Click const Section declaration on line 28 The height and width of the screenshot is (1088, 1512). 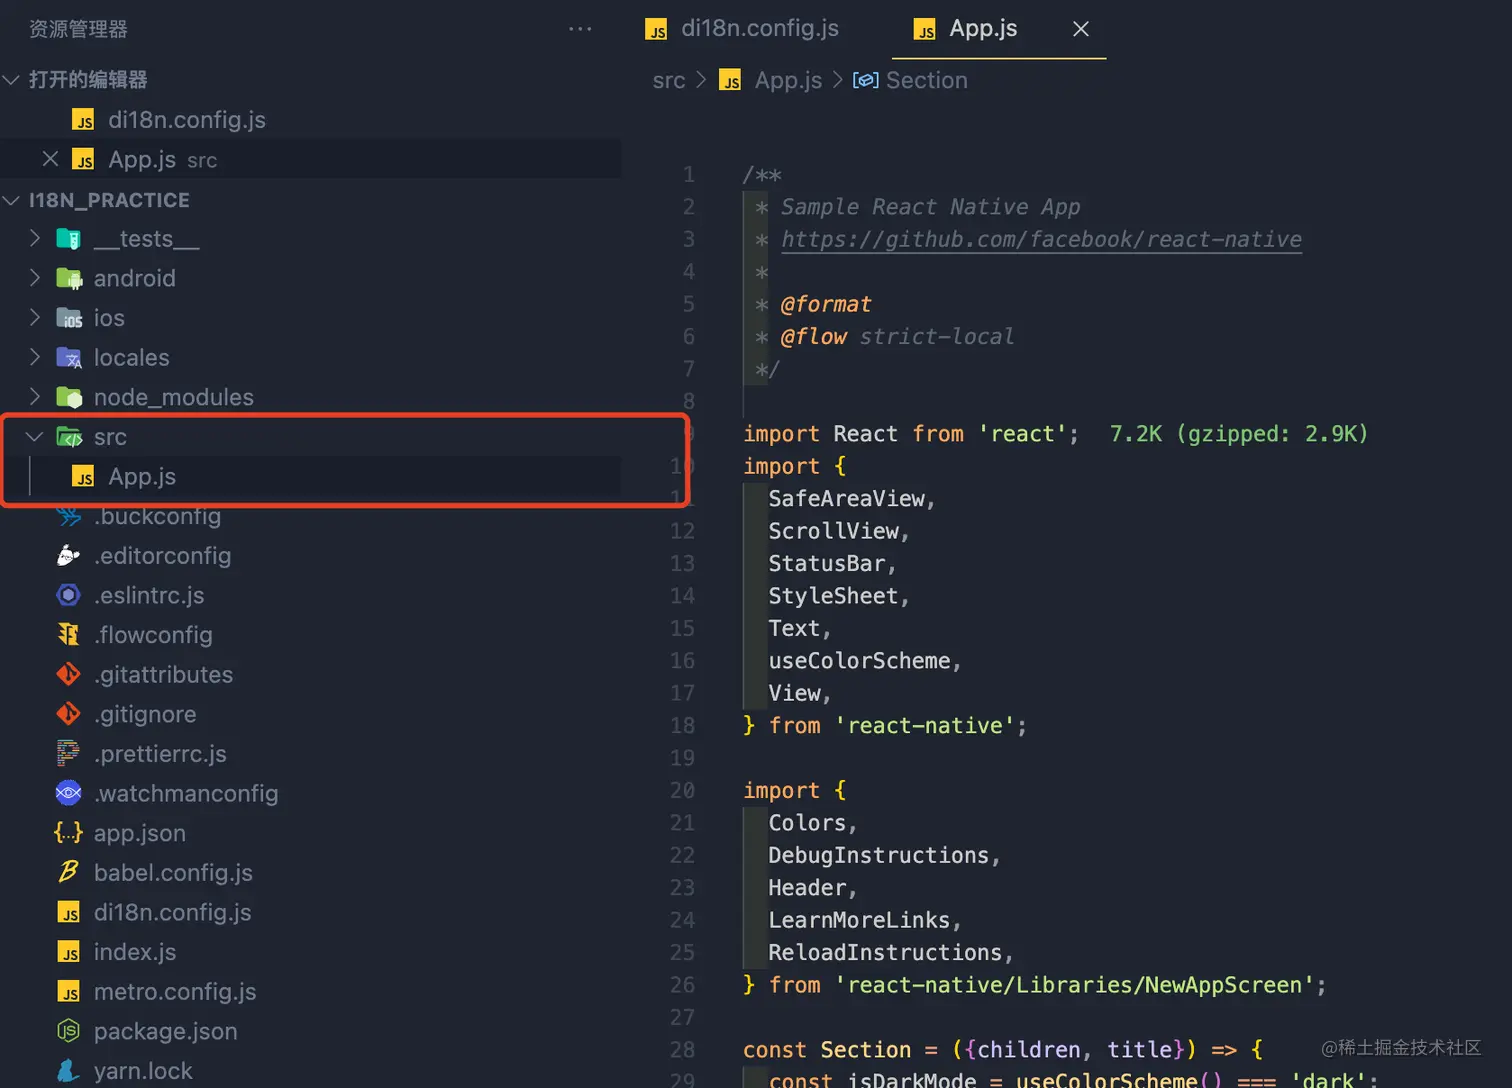[827, 1050]
